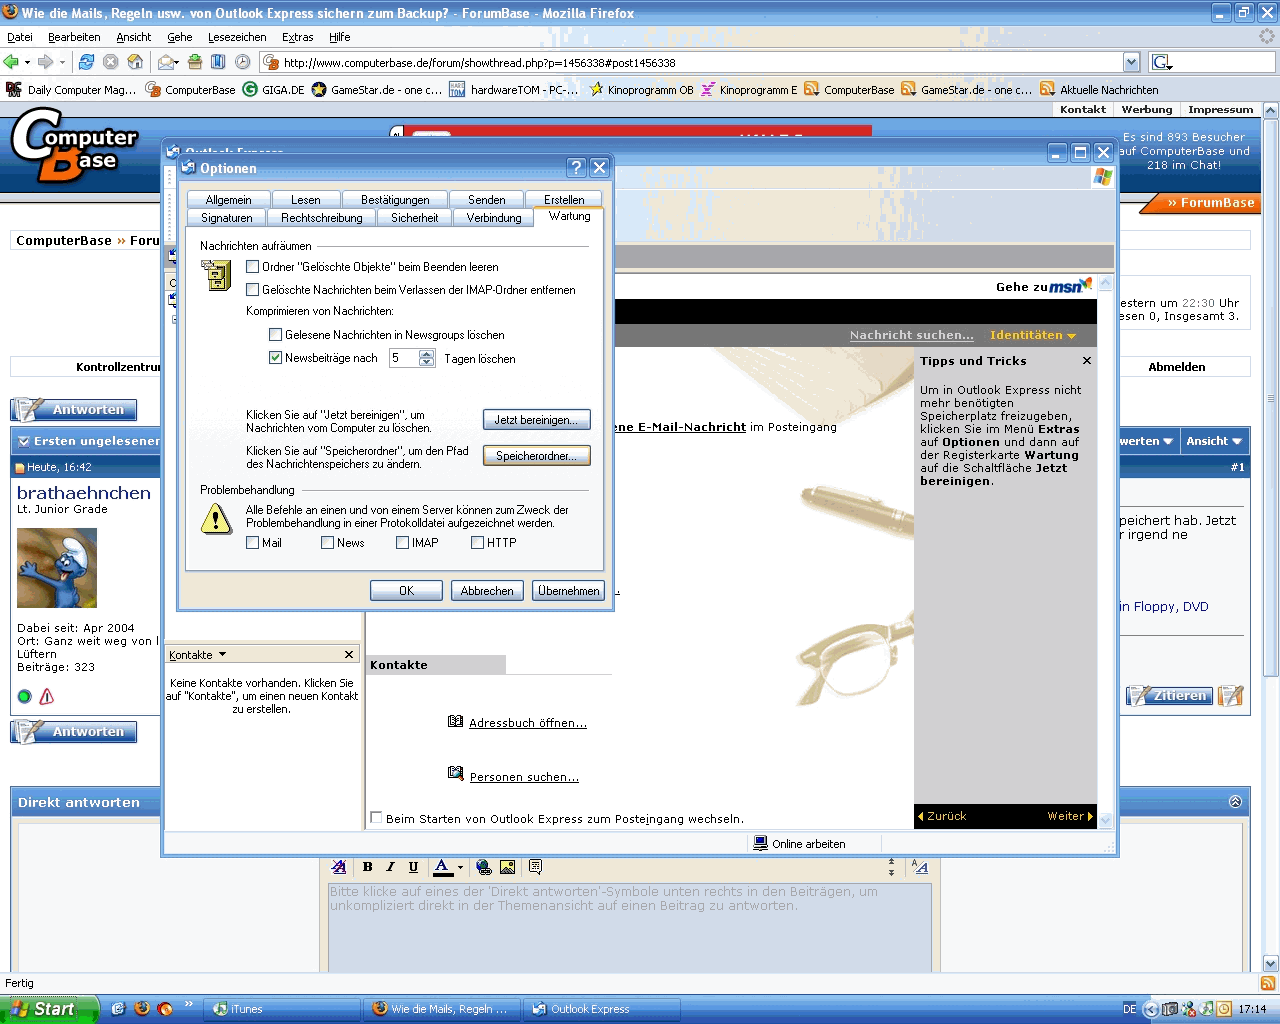Switch to the Signaturen tab in Optionen
1280x1024 pixels.
click(x=227, y=218)
